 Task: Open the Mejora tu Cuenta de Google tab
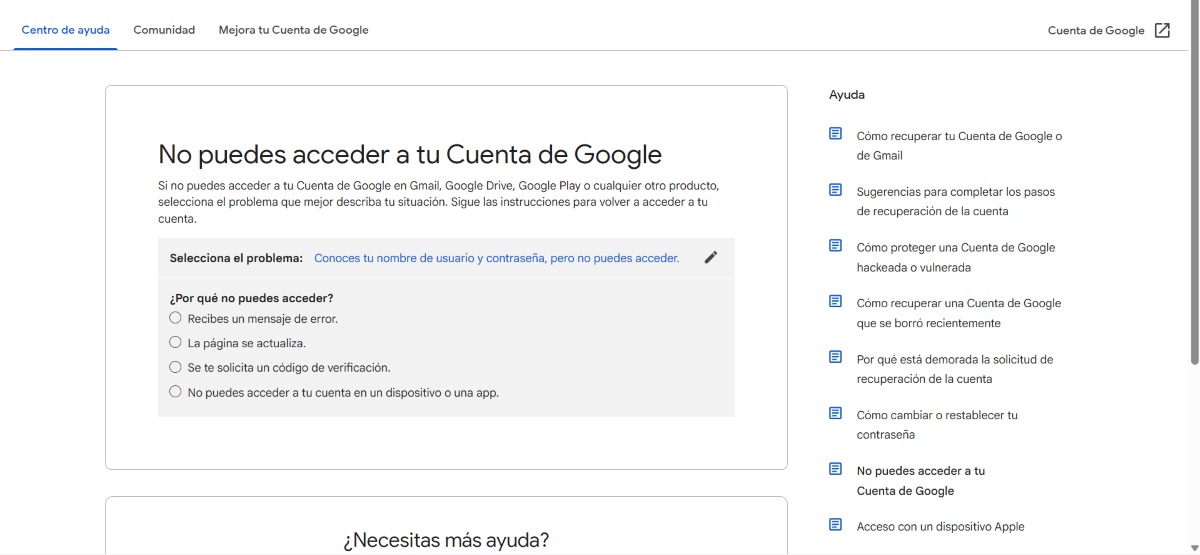click(x=294, y=30)
